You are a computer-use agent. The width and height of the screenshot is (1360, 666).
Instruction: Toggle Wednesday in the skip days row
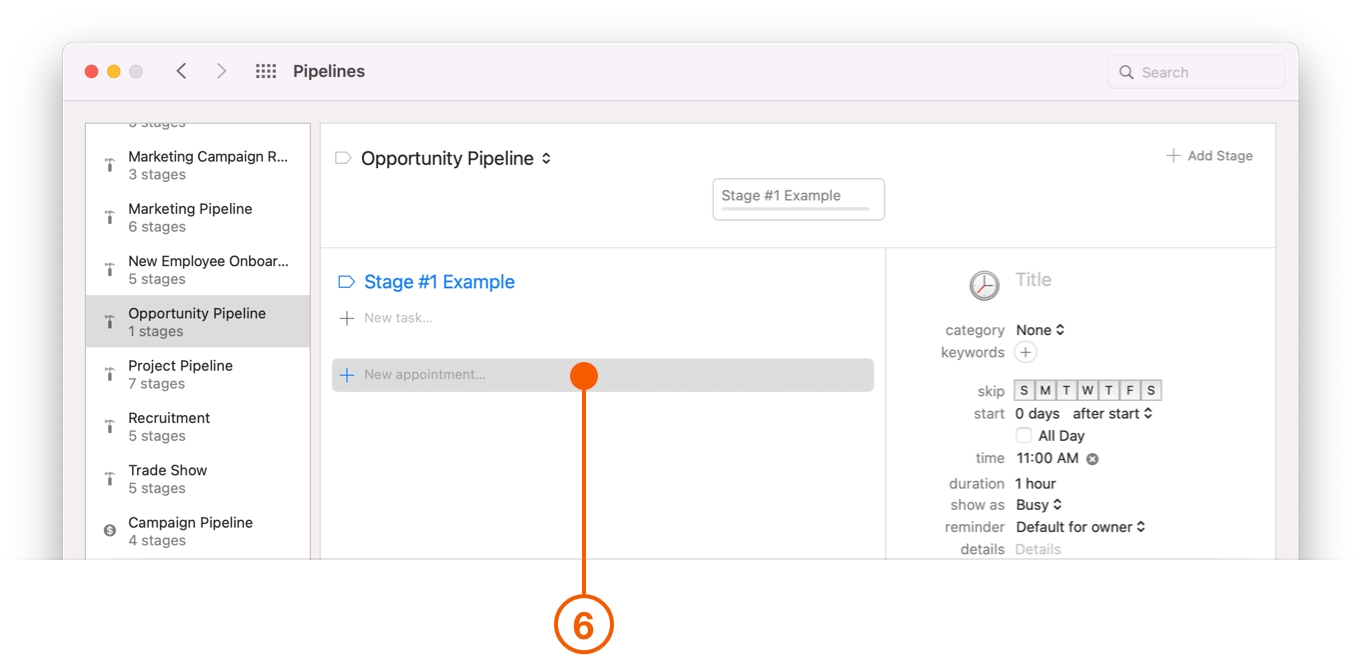1087,389
